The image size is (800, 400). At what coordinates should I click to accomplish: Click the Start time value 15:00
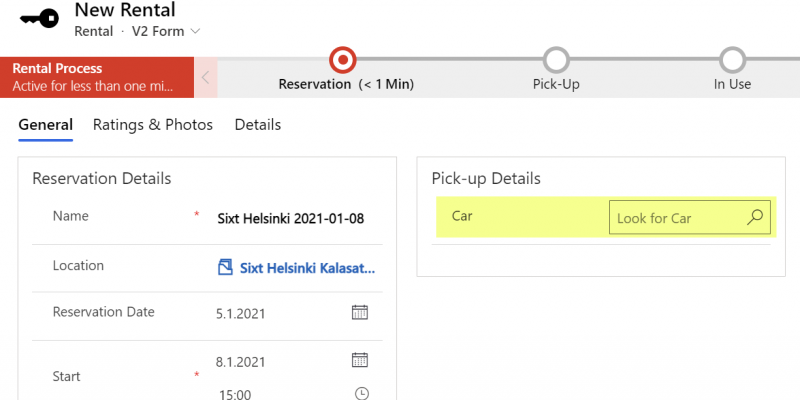[235, 394]
